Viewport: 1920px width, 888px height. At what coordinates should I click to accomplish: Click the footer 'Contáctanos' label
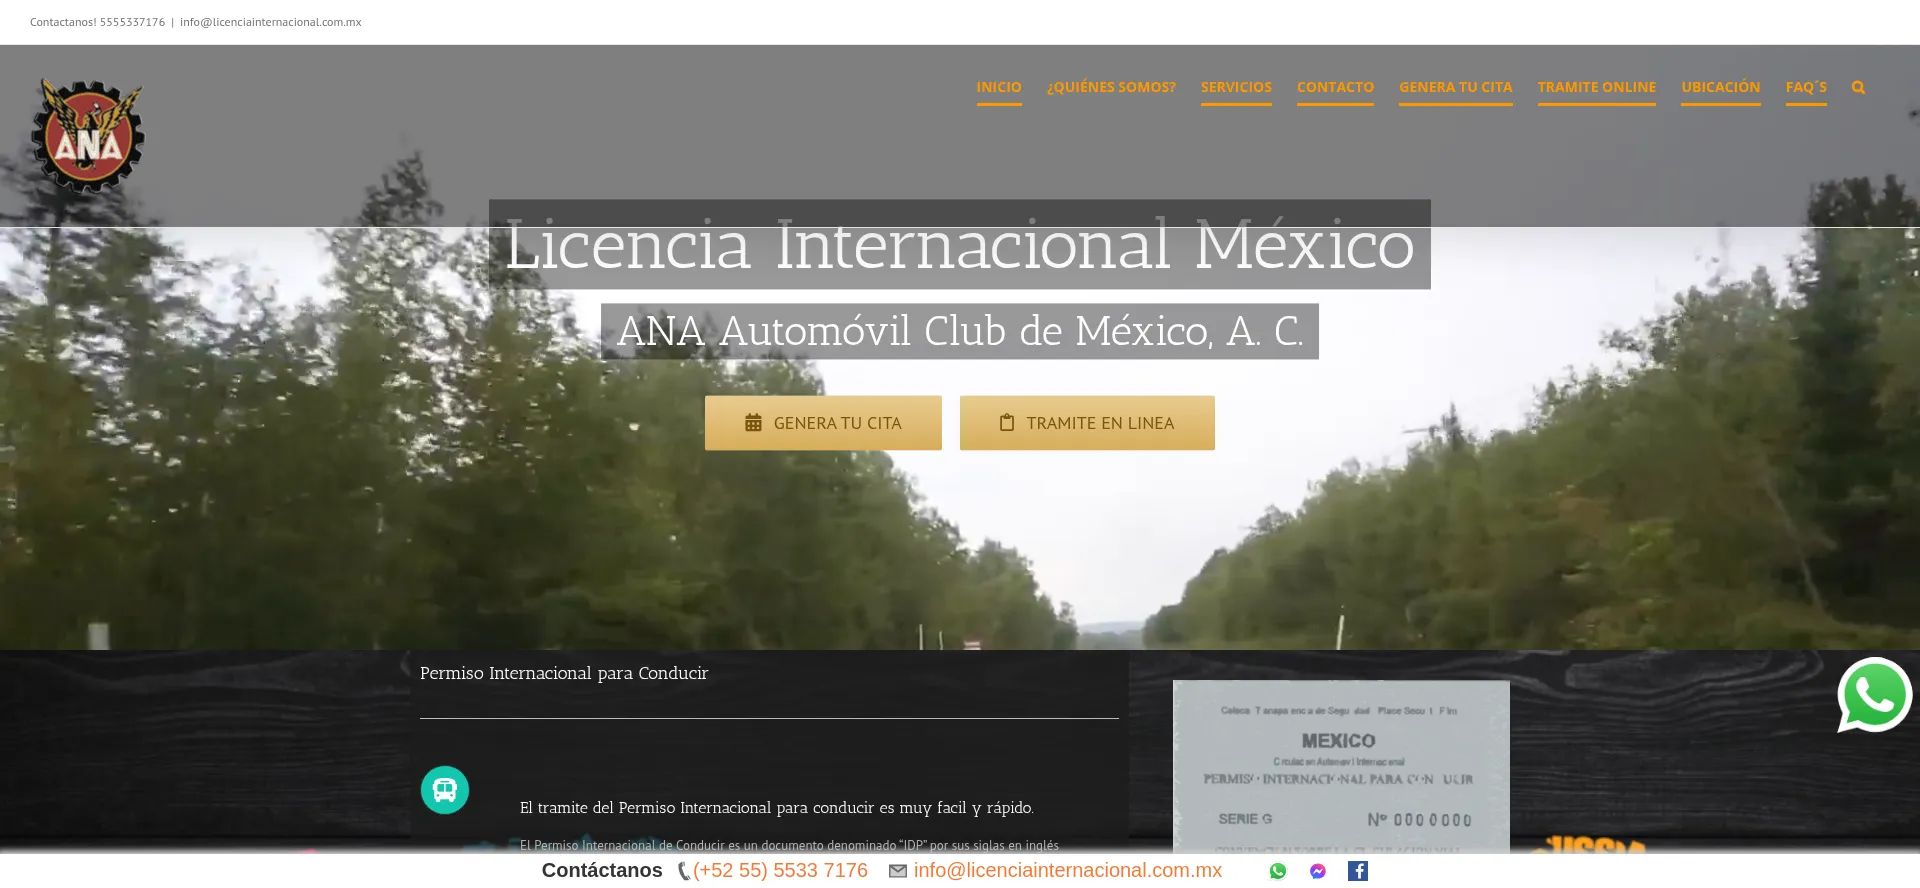pyautogui.click(x=602, y=871)
